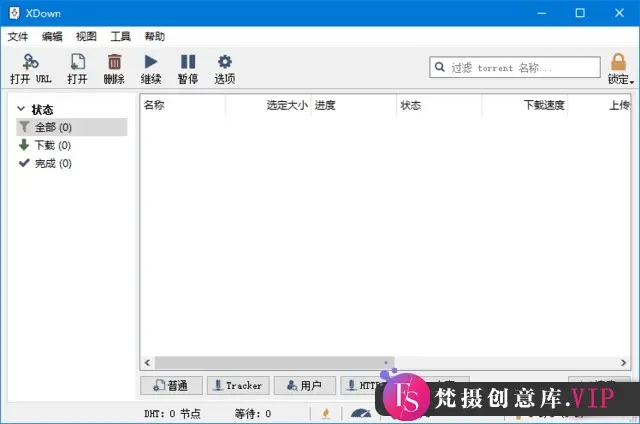
Task: Click the 锁定 padlock icon
Action: (618, 62)
